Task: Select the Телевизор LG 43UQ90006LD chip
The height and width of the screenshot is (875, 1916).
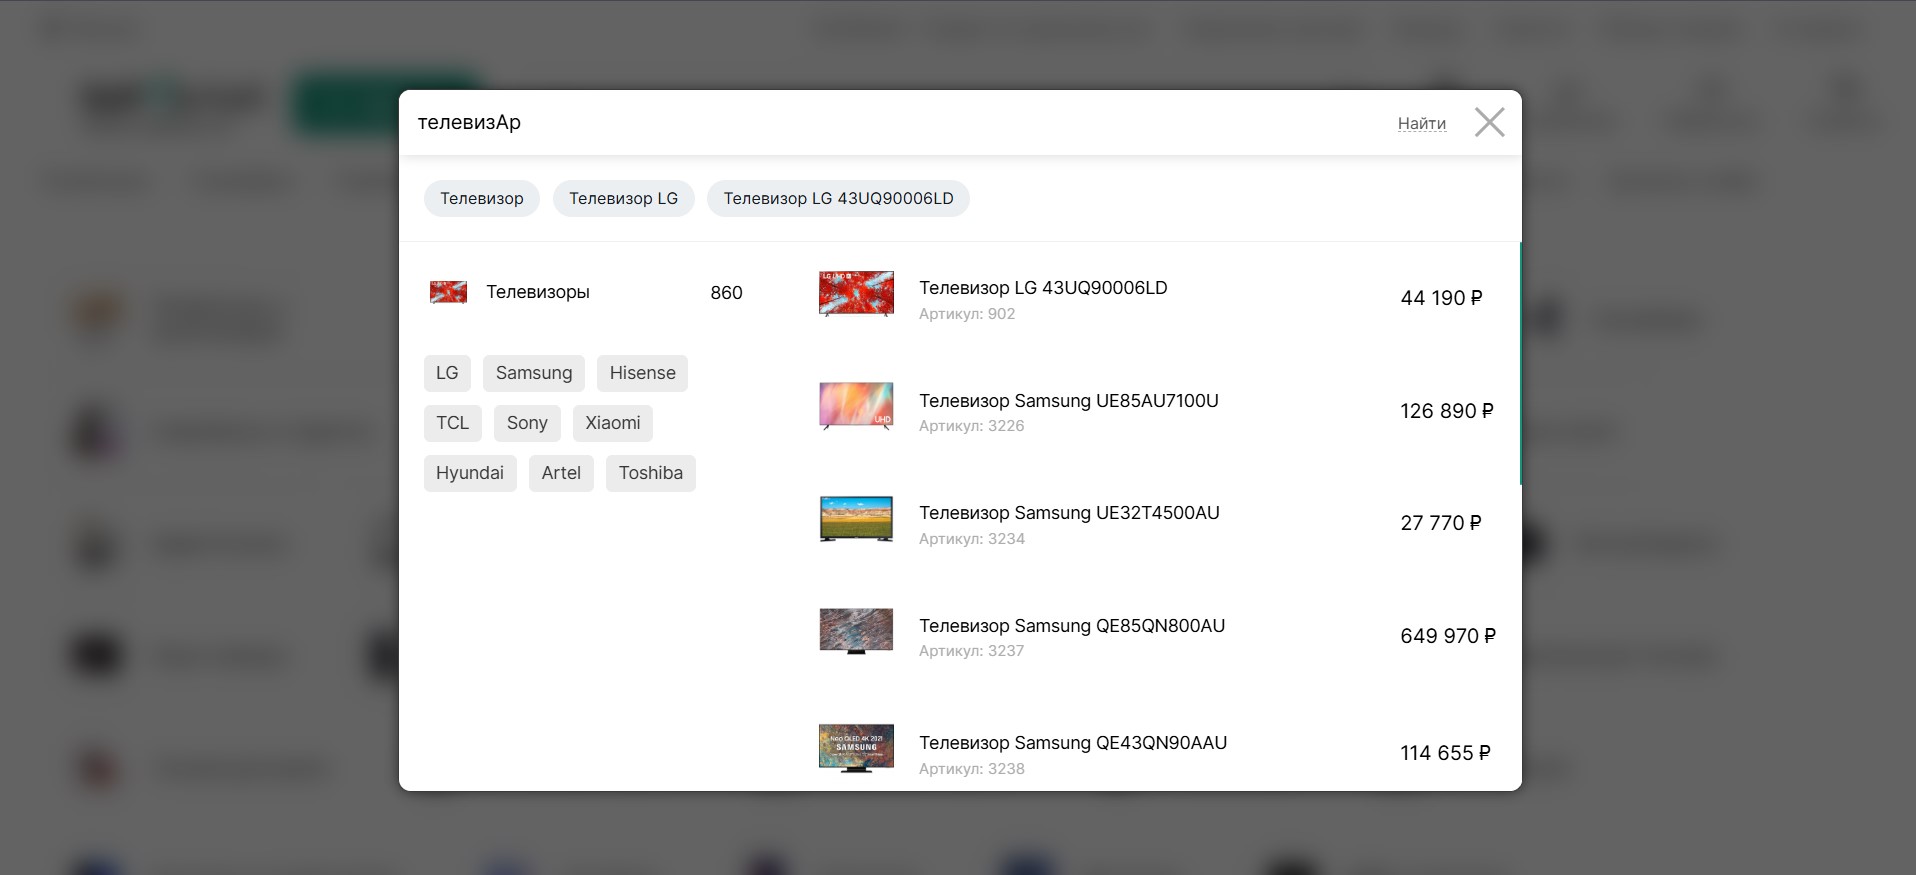Action: click(838, 198)
